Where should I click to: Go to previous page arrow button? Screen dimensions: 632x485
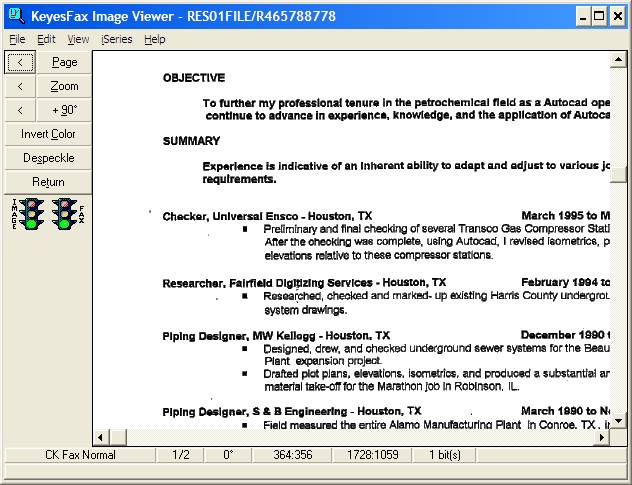pos(20,62)
